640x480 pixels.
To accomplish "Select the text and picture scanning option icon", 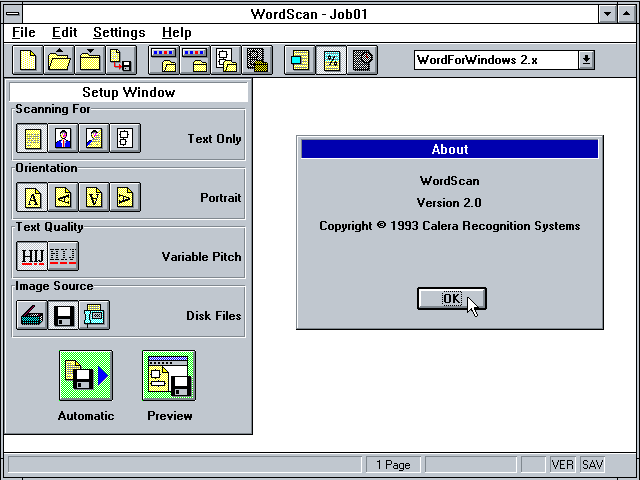I will (x=94, y=138).
